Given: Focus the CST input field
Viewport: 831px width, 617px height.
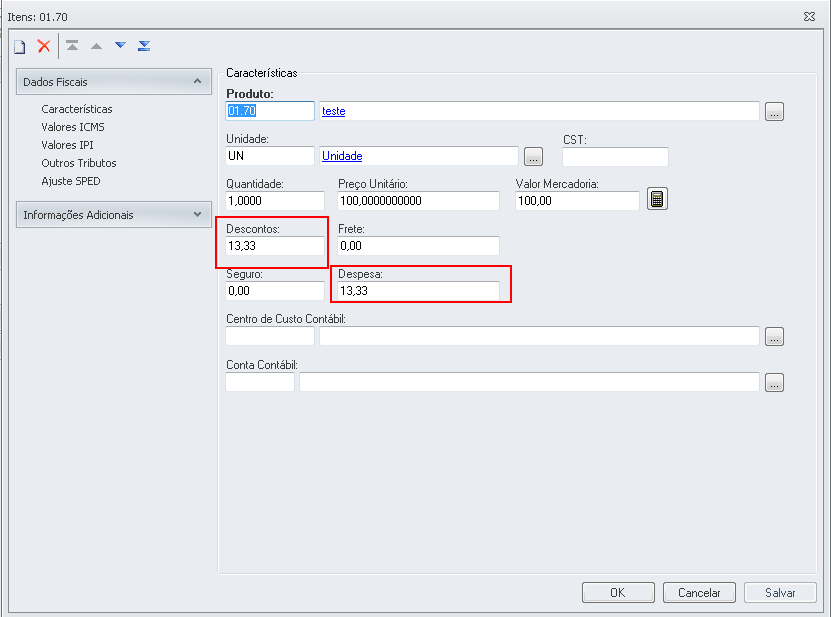Looking at the screenshot, I should click(x=615, y=157).
